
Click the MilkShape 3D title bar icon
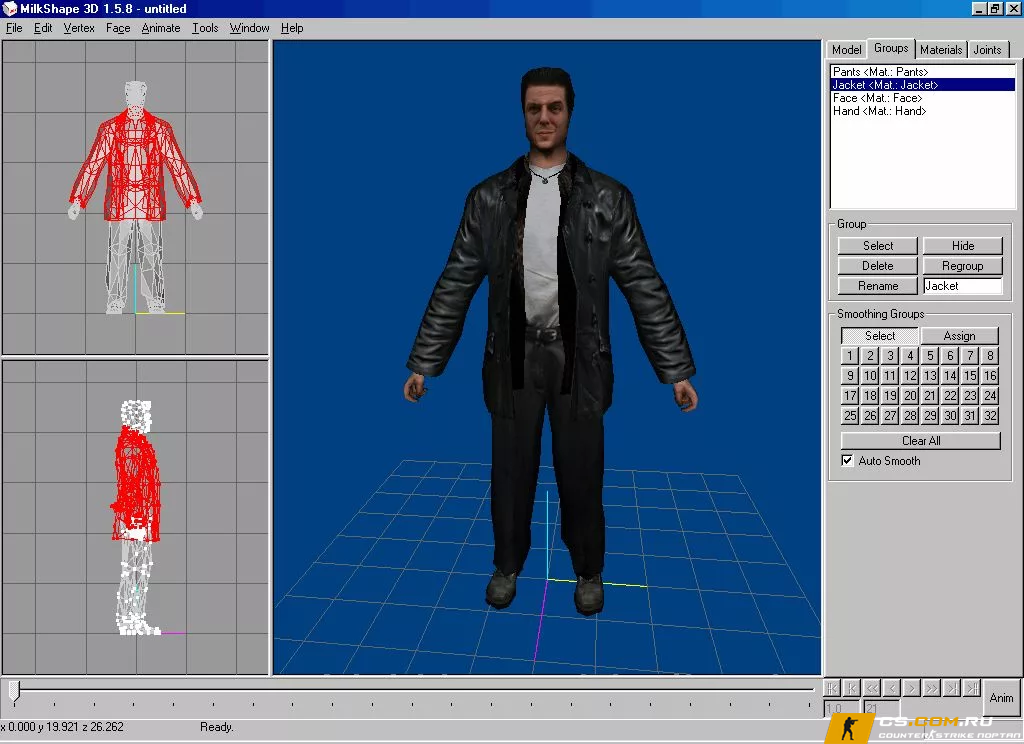pyautogui.click(x=9, y=8)
